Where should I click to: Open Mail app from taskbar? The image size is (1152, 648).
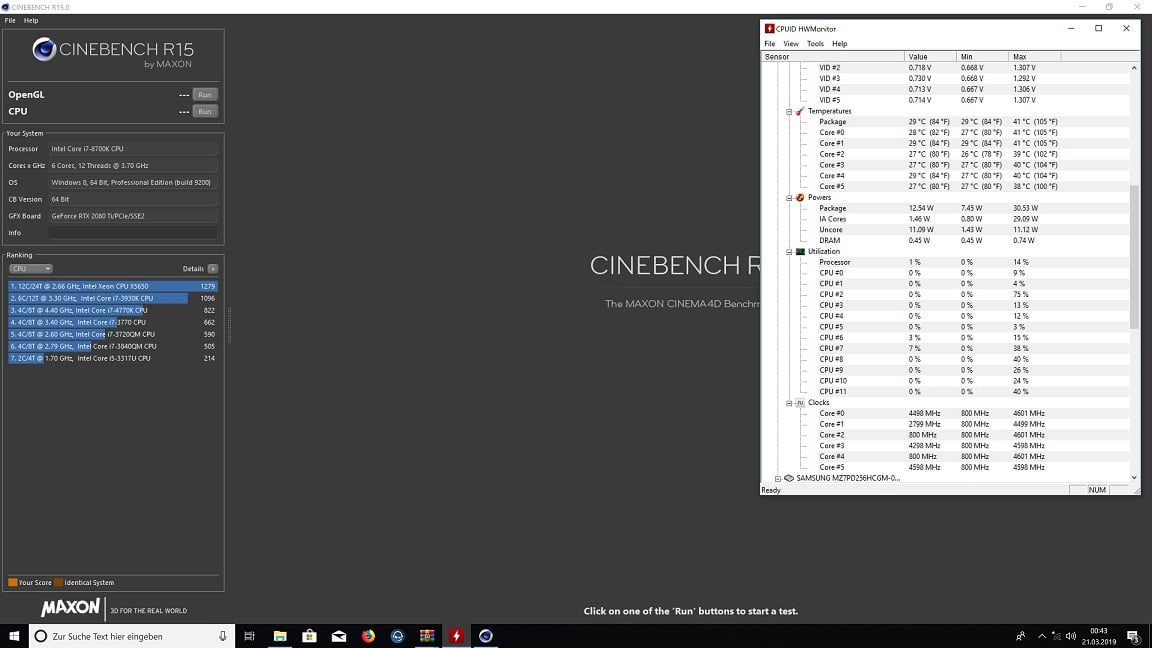pyautogui.click(x=339, y=636)
